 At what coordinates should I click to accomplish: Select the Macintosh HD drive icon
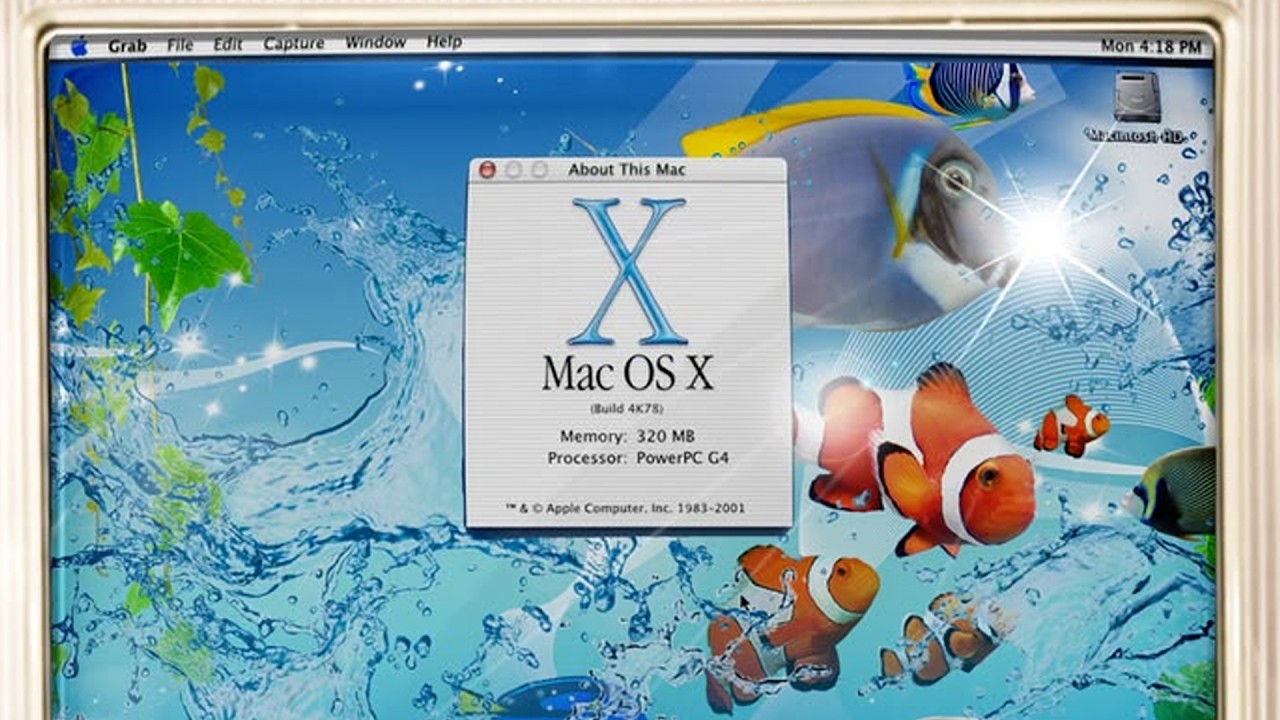(1137, 97)
